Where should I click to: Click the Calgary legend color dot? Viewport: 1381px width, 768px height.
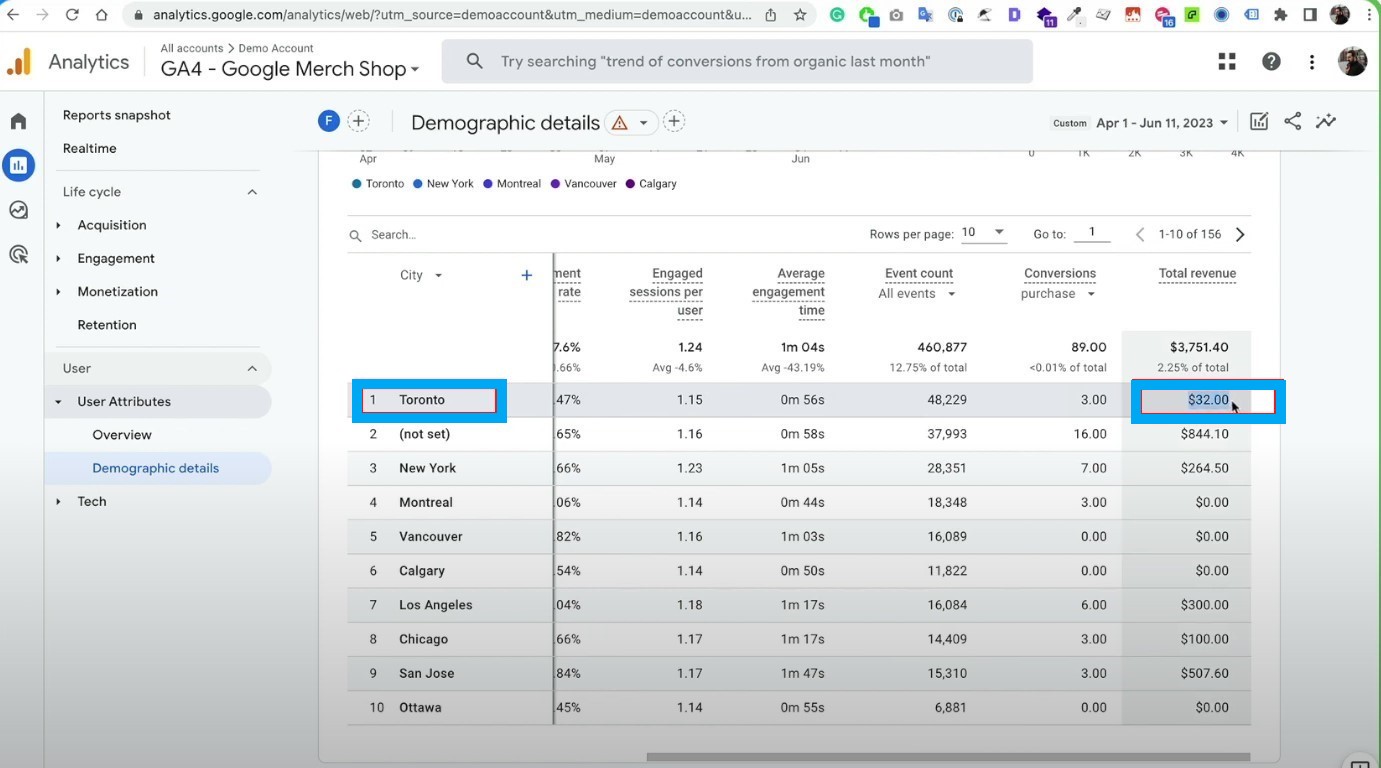pyautogui.click(x=630, y=184)
